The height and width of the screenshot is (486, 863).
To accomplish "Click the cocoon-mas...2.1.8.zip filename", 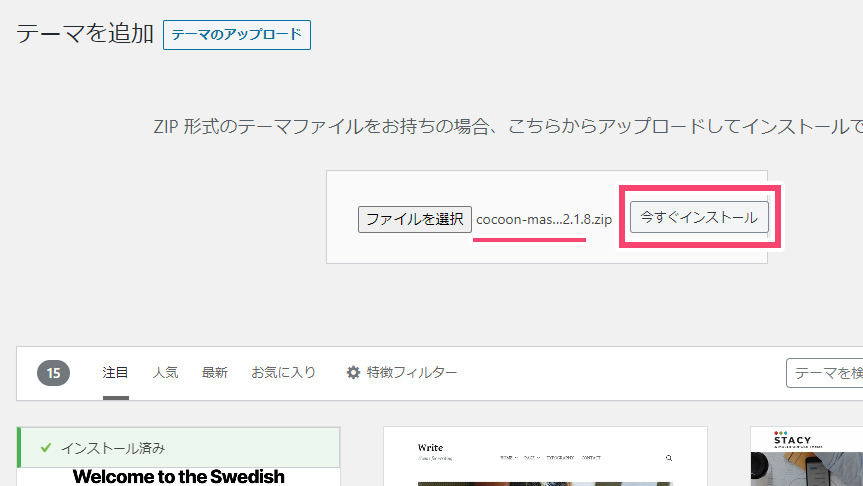I will click(x=544, y=219).
